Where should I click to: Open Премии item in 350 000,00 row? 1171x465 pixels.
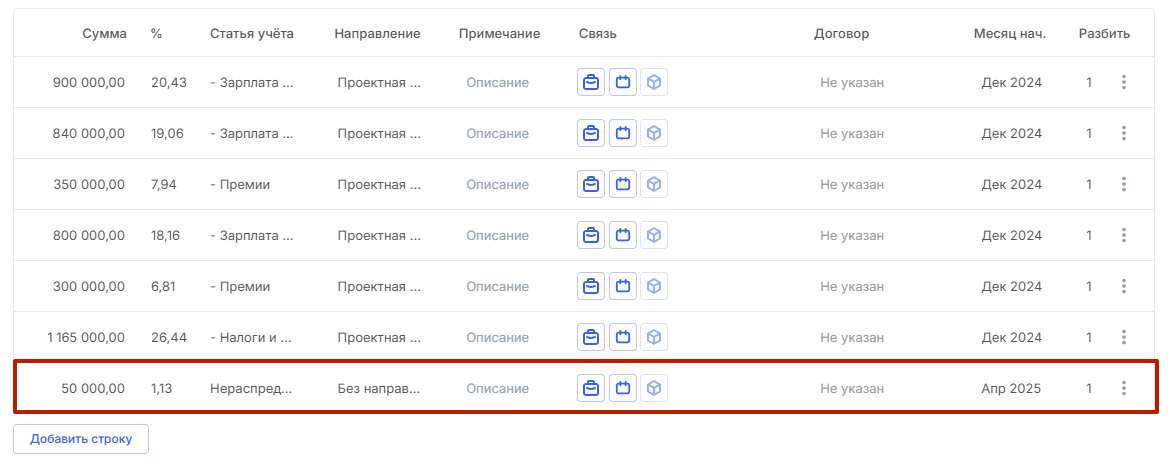(x=240, y=184)
